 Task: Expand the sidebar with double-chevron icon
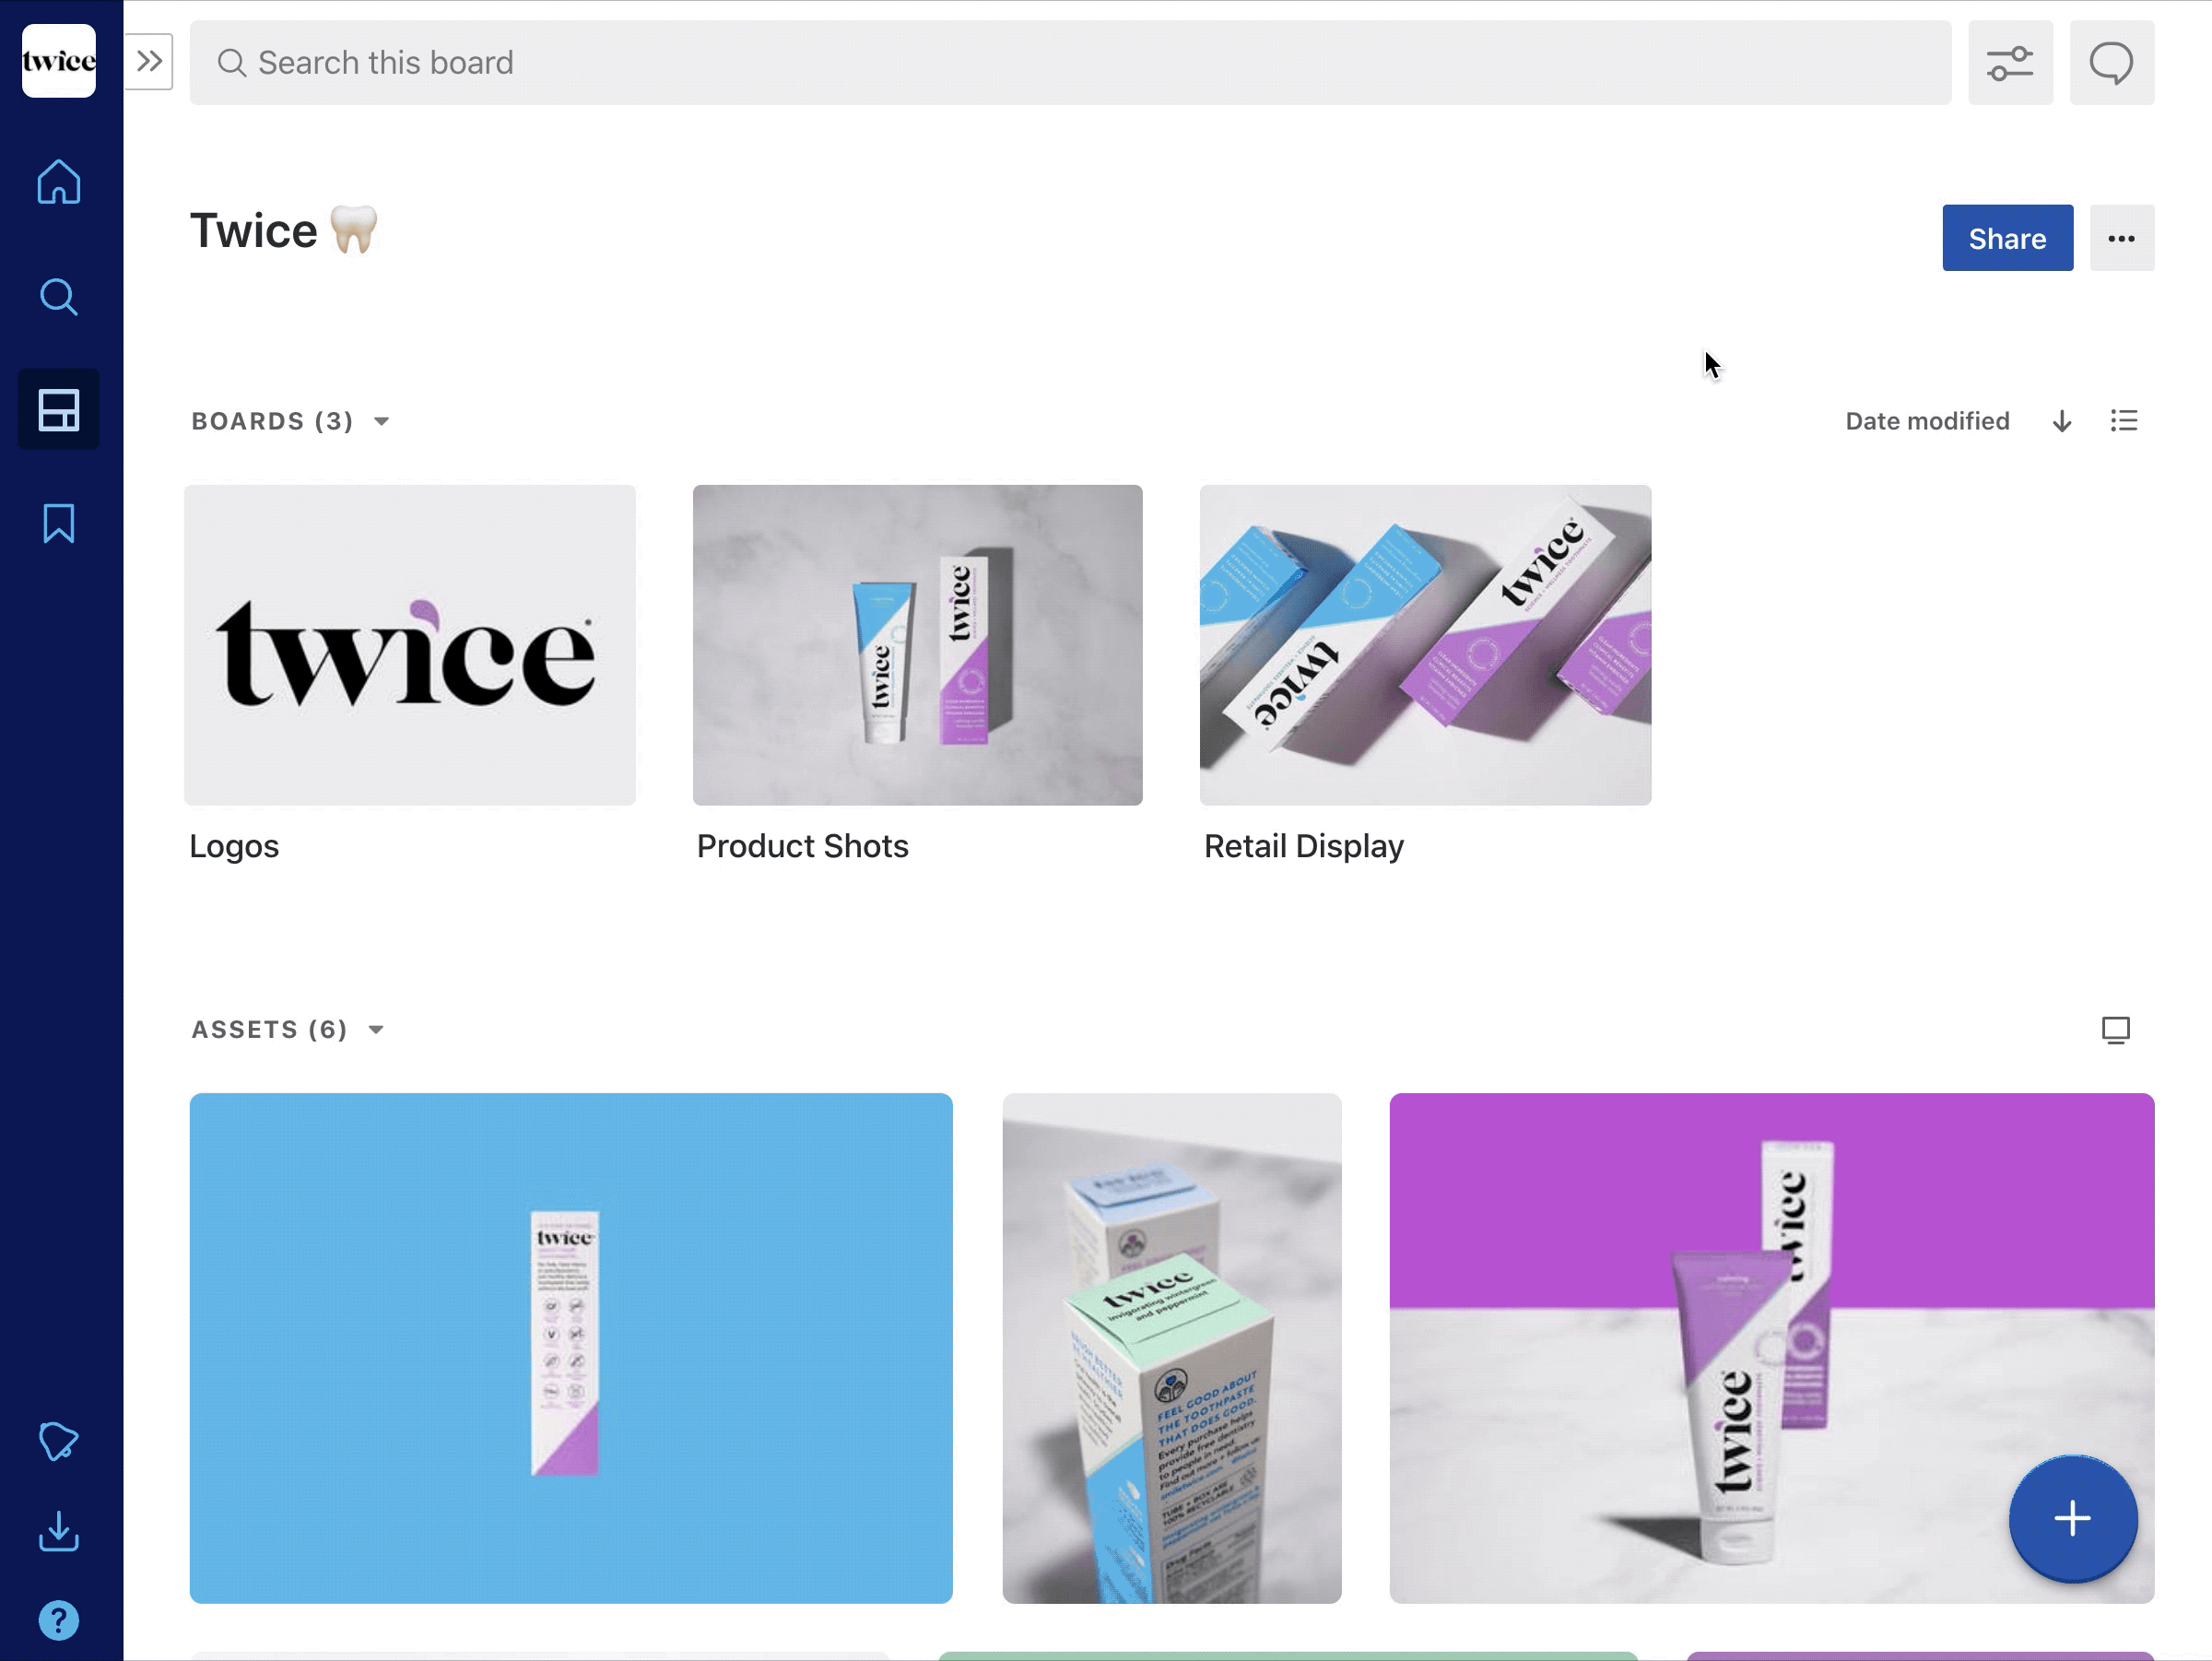pos(149,62)
